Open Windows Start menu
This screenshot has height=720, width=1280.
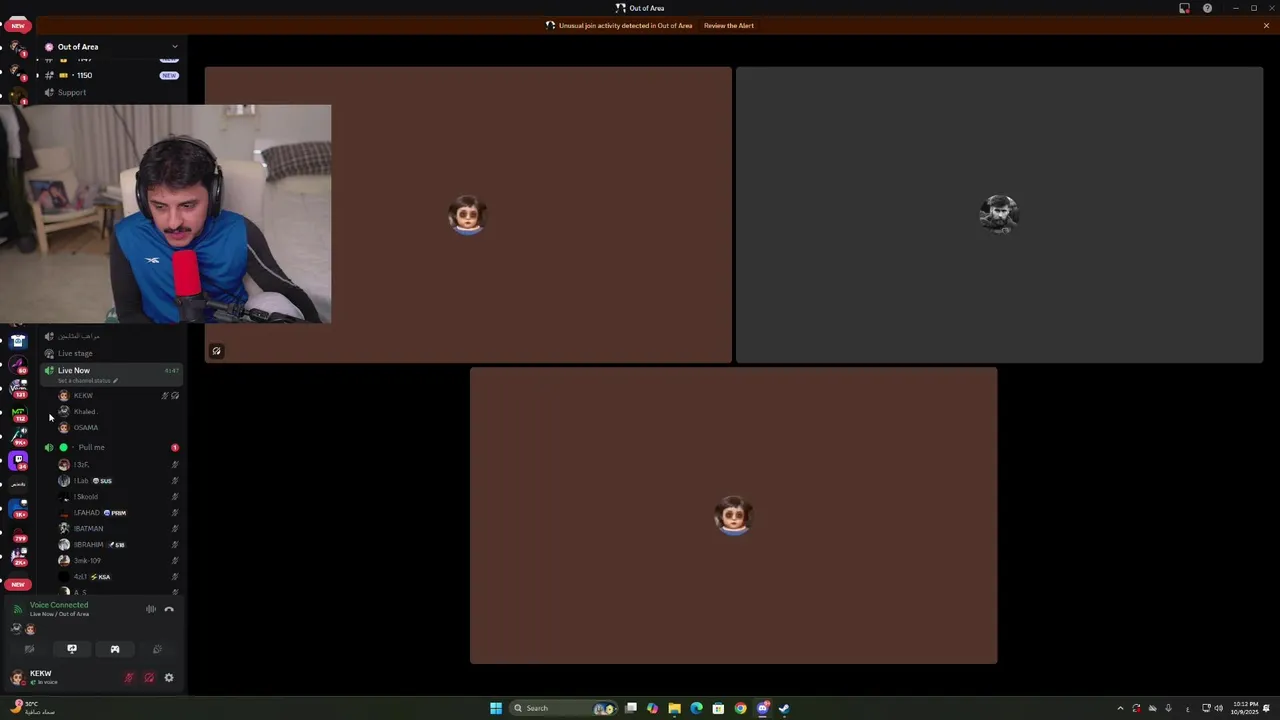point(496,708)
